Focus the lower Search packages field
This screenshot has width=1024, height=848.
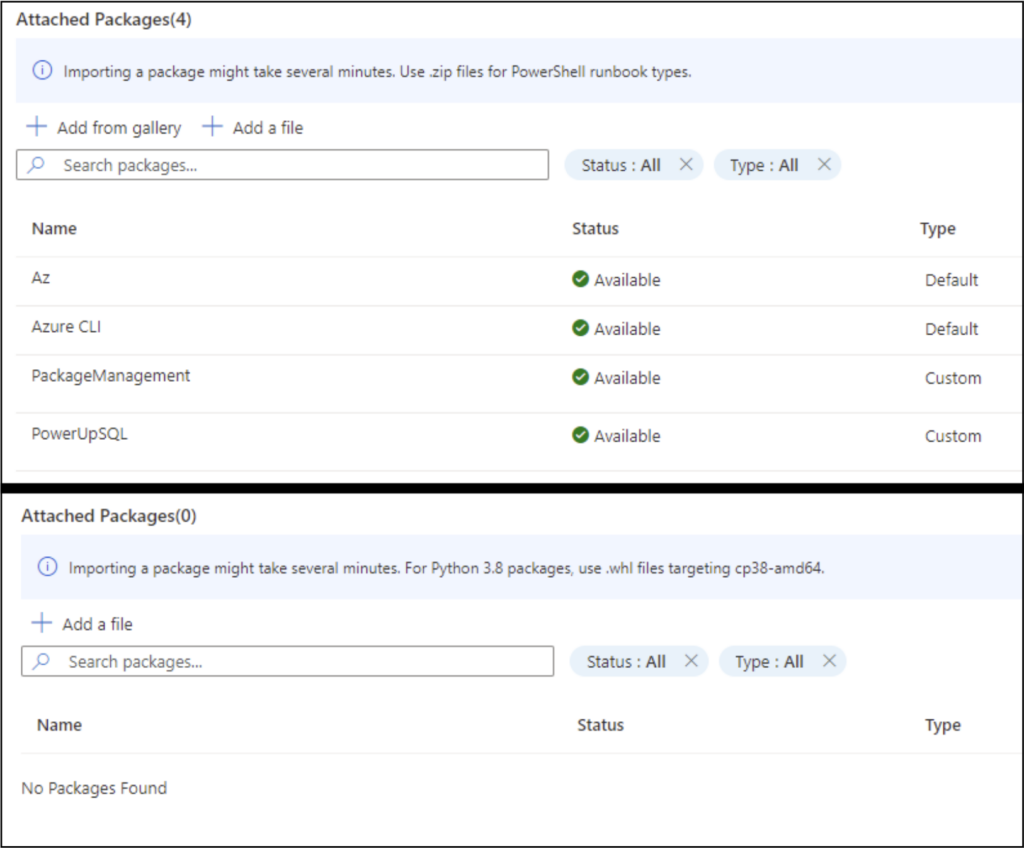click(287, 661)
